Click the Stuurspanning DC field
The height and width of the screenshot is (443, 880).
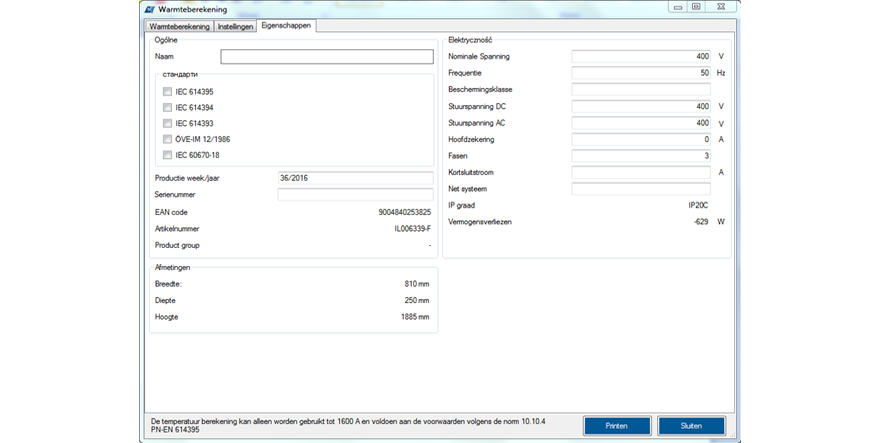point(641,106)
